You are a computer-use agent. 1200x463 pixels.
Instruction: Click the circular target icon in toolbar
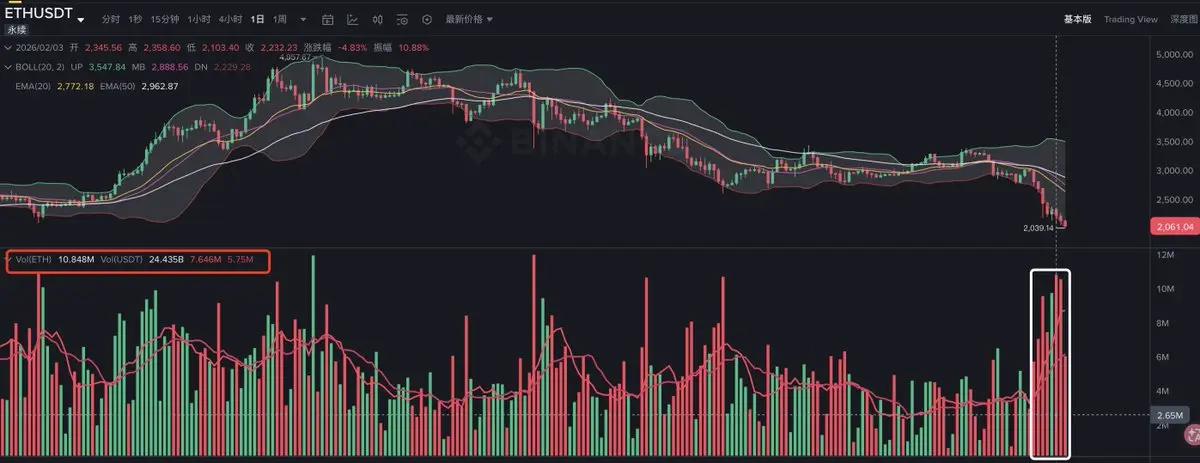pyautogui.click(x=427, y=20)
